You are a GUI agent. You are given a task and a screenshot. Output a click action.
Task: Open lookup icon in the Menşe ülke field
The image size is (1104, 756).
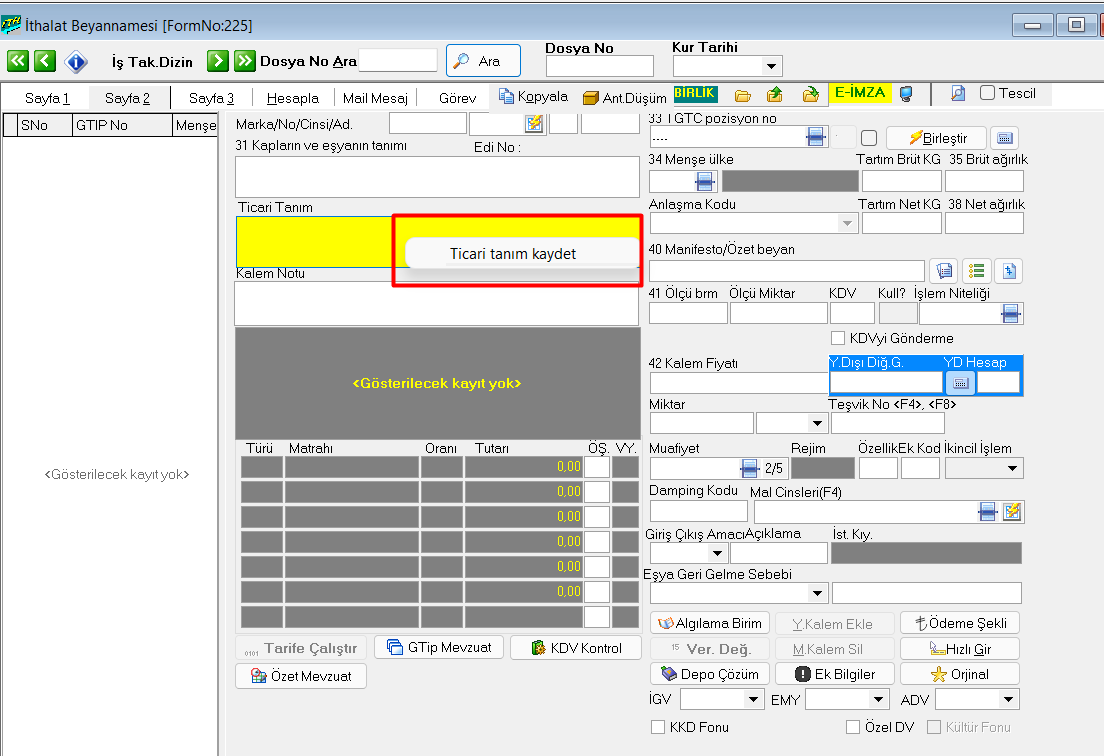click(704, 182)
